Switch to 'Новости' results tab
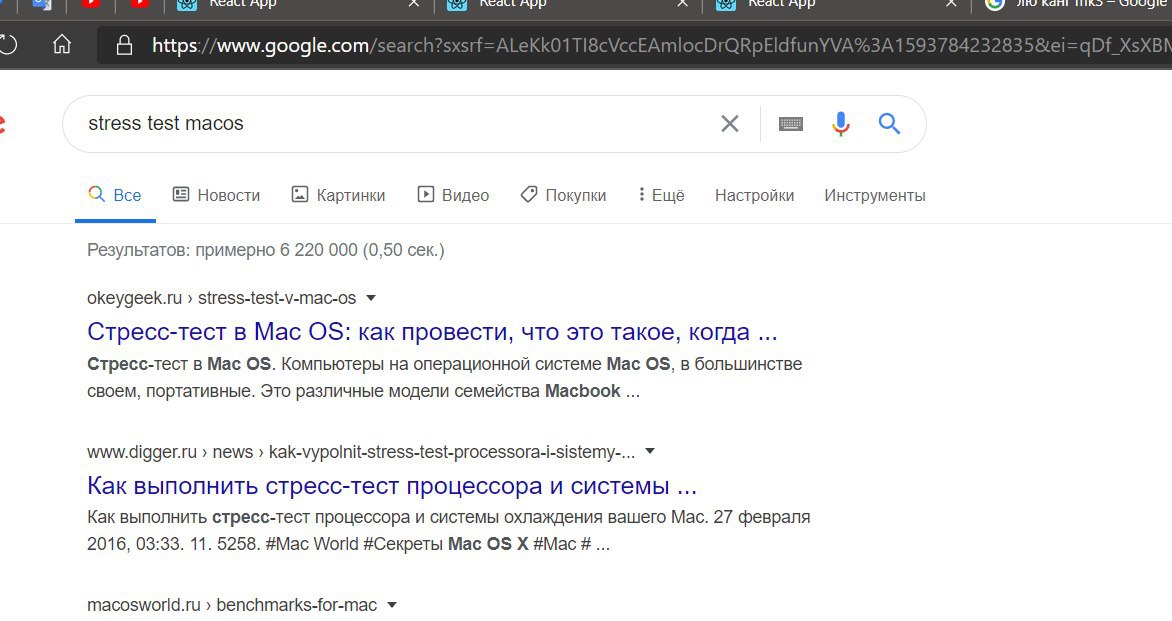Screen dimensions: 1172x621 pyautogui.click(x=217, y=195)
